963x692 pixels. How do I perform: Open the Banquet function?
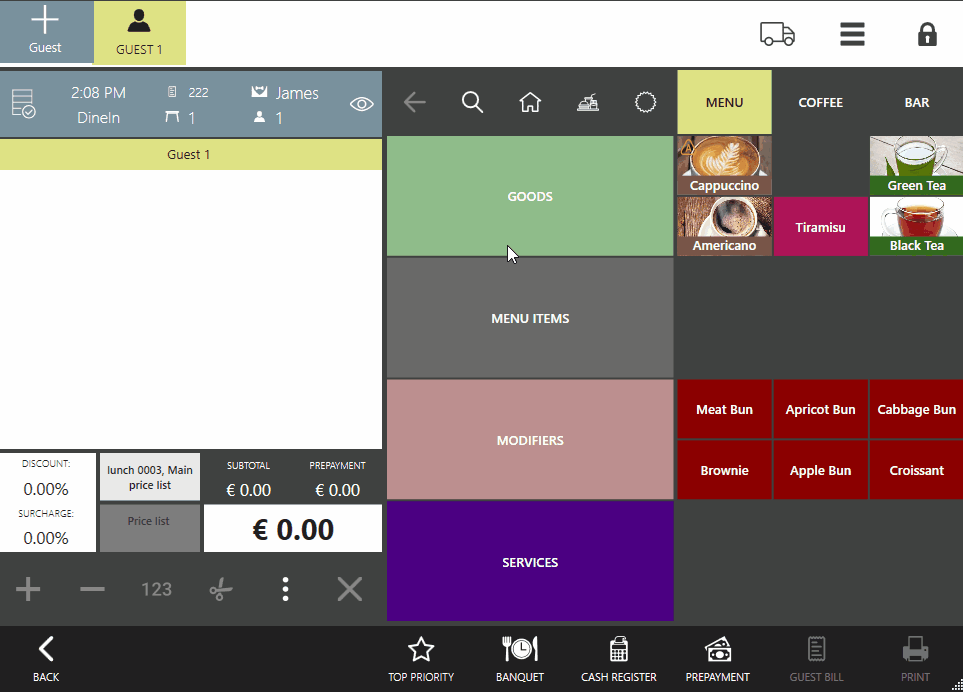pos(520,659)
